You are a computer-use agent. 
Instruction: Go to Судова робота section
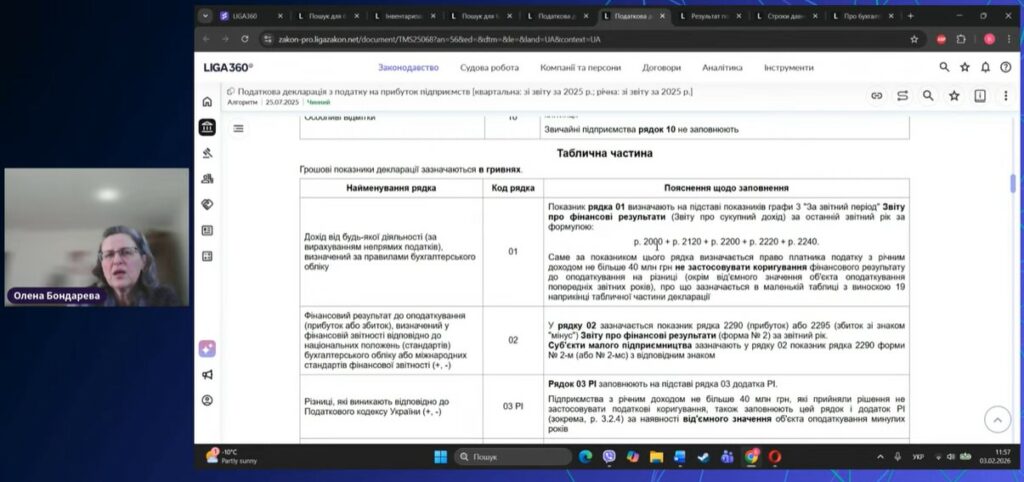click(489, 67)
